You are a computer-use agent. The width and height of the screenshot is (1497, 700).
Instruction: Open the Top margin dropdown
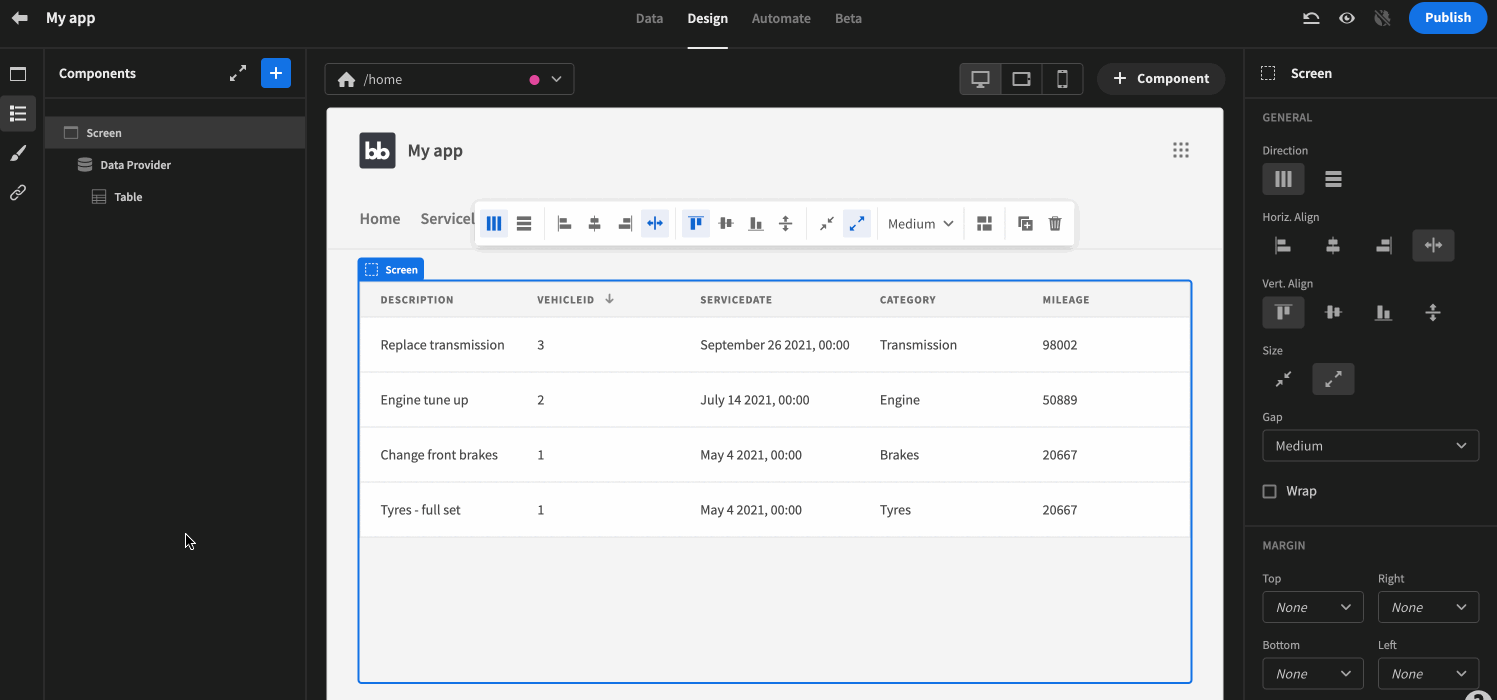(x=1312, y=607)
